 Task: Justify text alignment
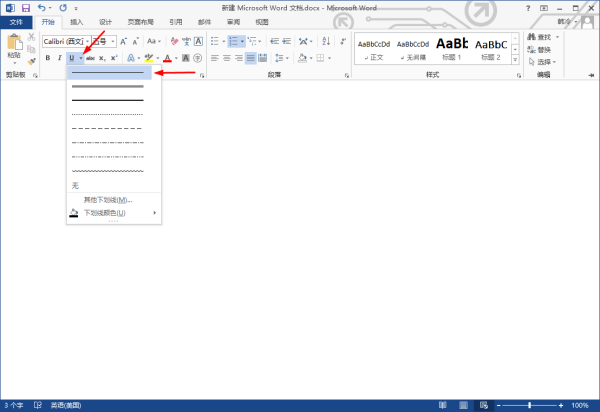251,58
